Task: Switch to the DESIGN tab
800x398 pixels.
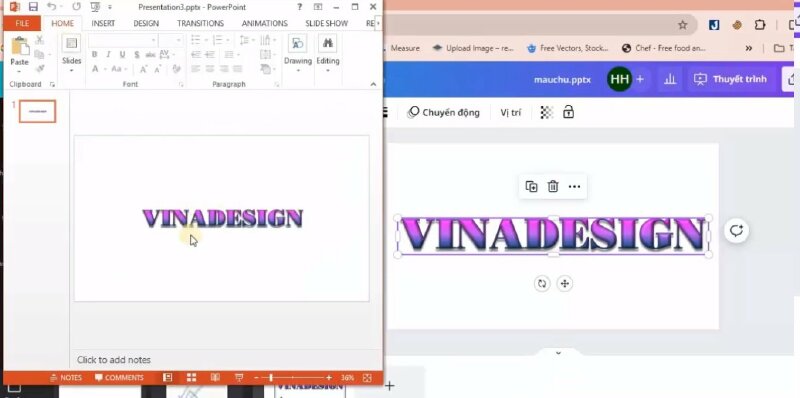Action: click(x=146, y=23)
